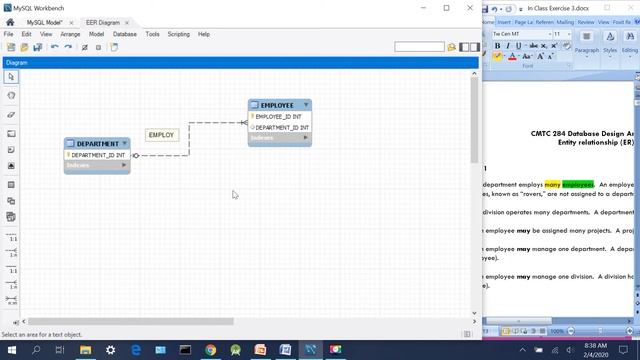
Task: Toggle the align to grid icon
Action: 98,47
